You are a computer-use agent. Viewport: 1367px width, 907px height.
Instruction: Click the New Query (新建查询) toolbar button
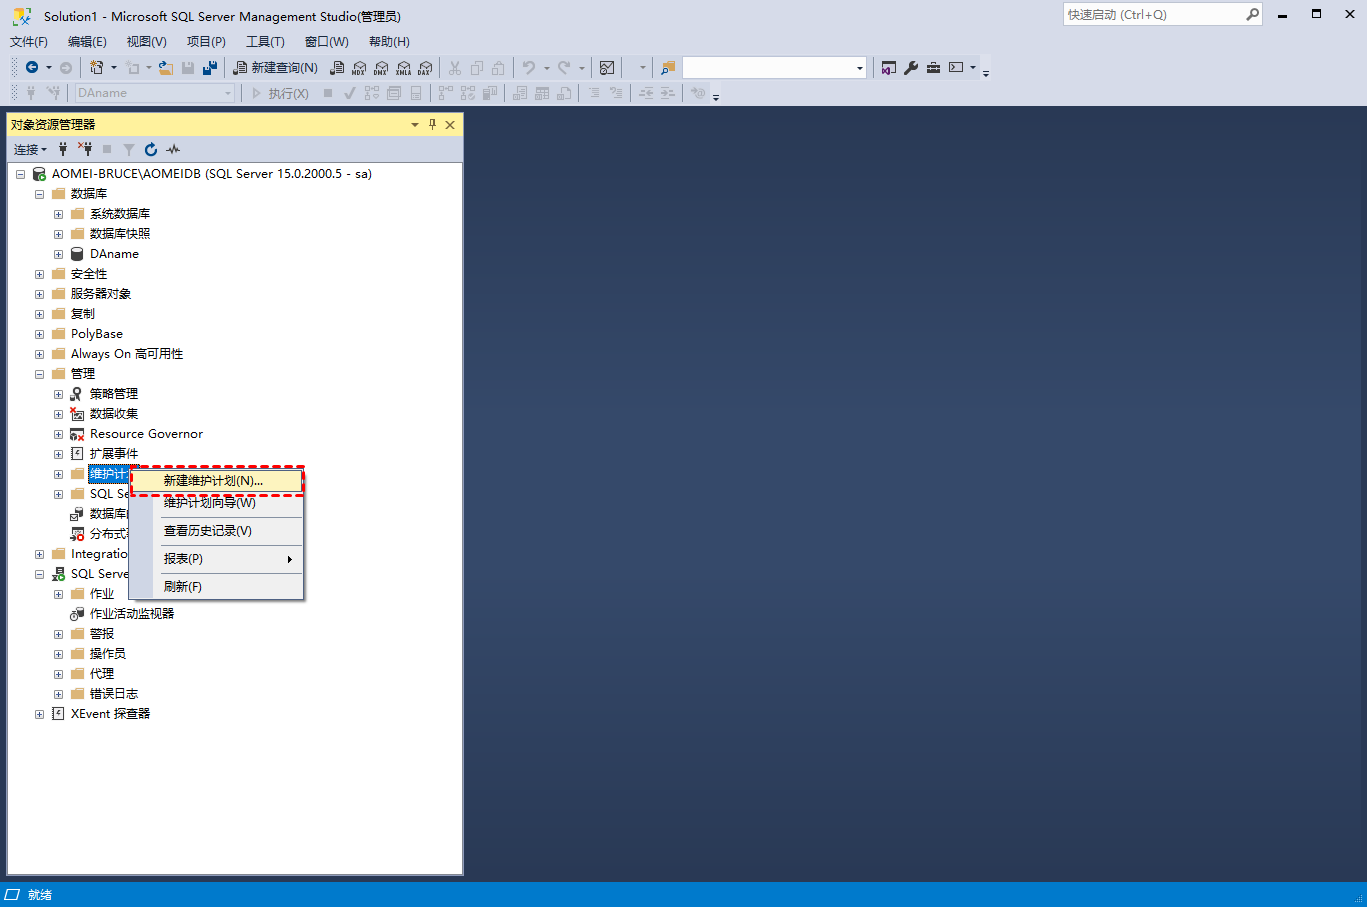(276, 68)
